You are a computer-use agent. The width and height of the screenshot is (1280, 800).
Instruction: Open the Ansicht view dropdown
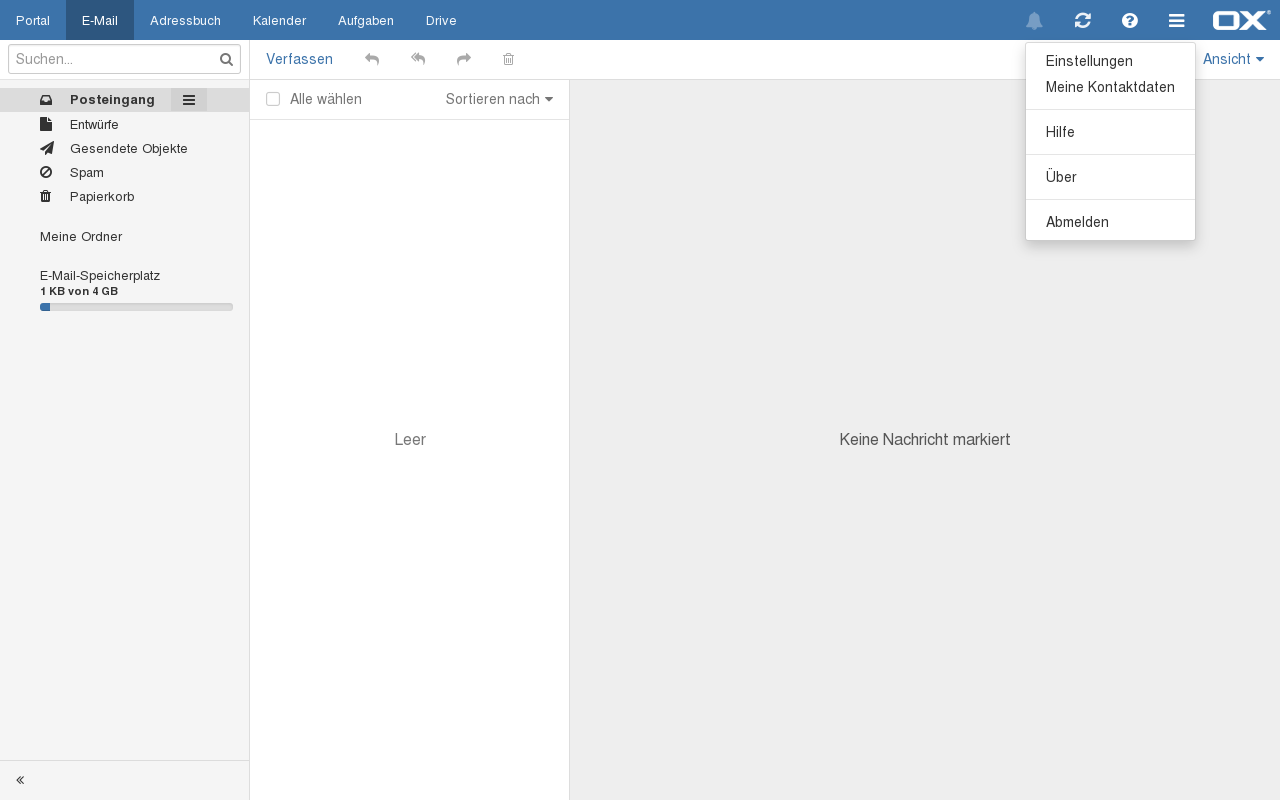coord(1233,60)
